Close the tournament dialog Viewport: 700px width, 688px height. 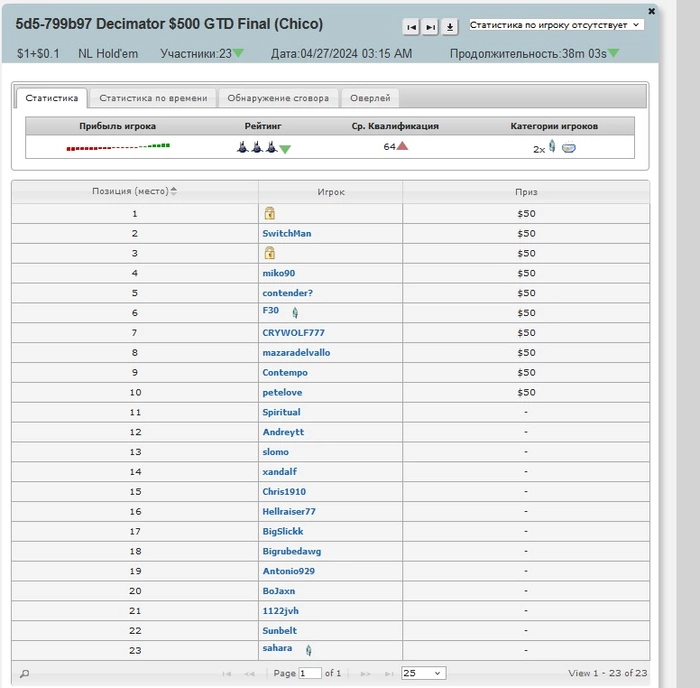coord(651,11)
